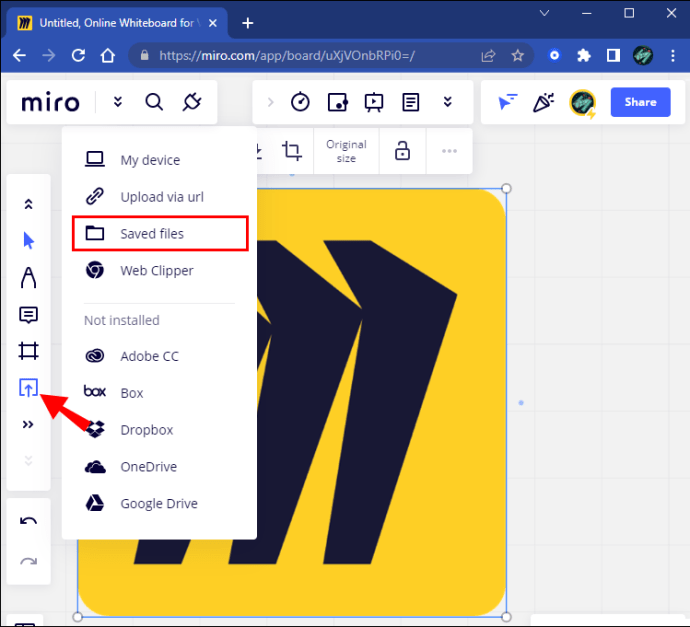Open the browser extensions puzzle icon
690x627 pixels.
(584, 55)
